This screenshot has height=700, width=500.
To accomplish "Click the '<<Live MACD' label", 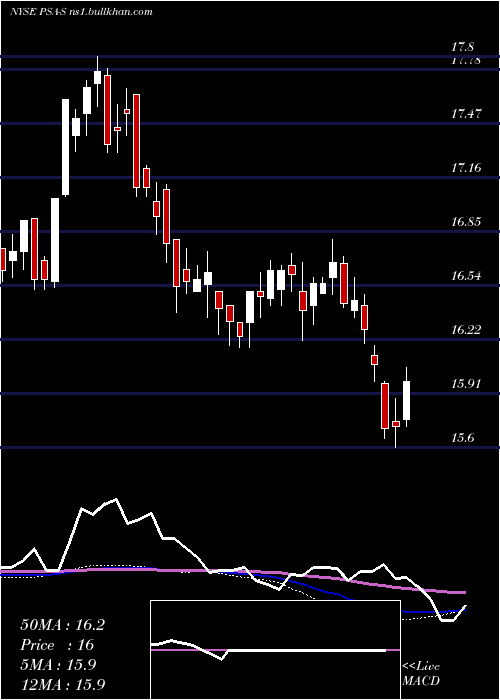I will point(421,673).
